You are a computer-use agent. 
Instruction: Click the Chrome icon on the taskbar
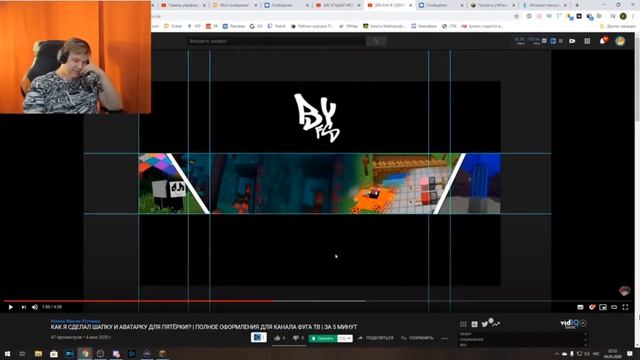(x=85, y=353)
